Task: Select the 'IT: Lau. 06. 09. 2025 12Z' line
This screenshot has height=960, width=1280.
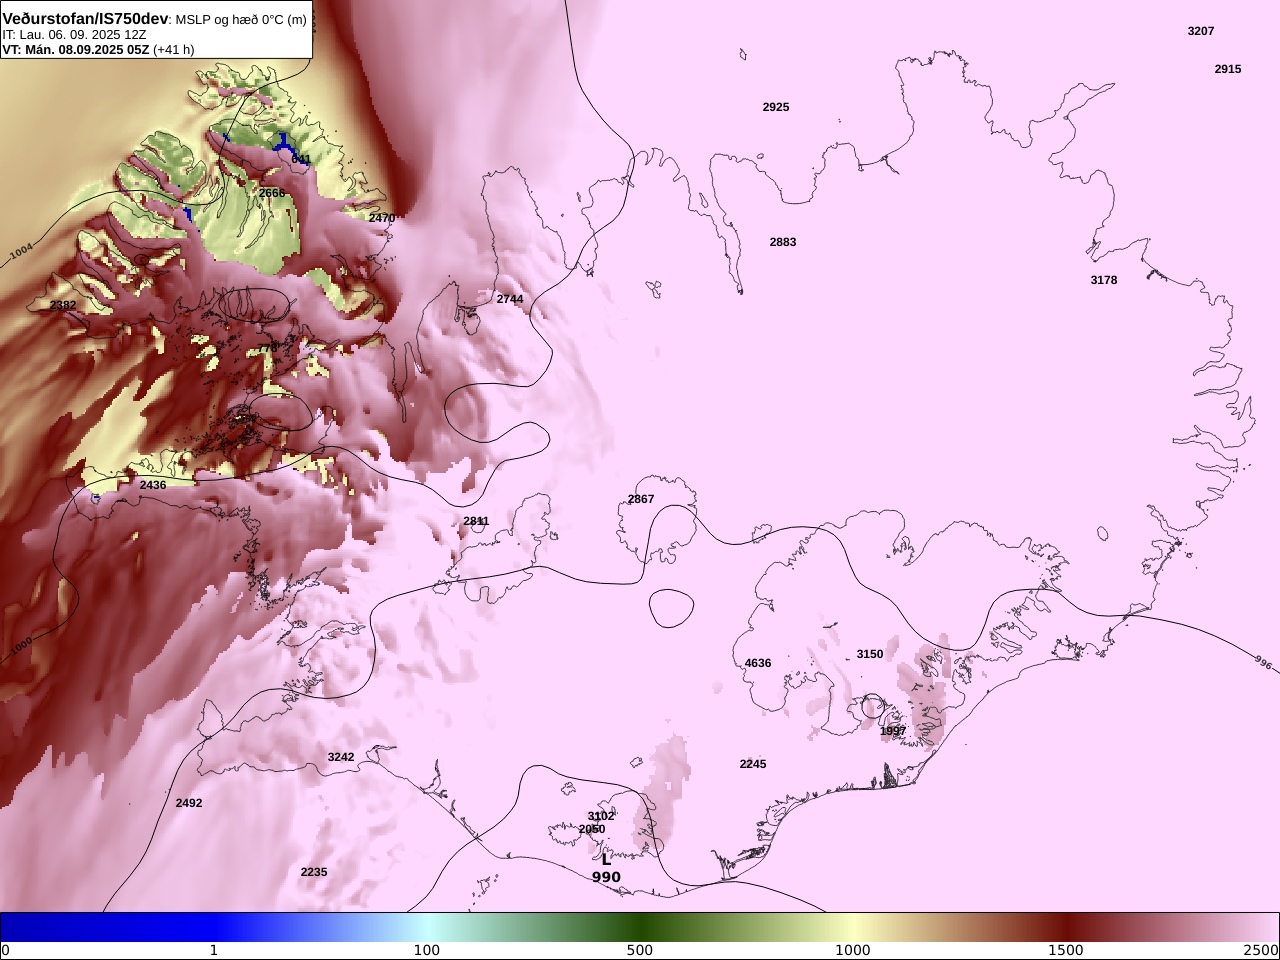Action: [75, 35]
